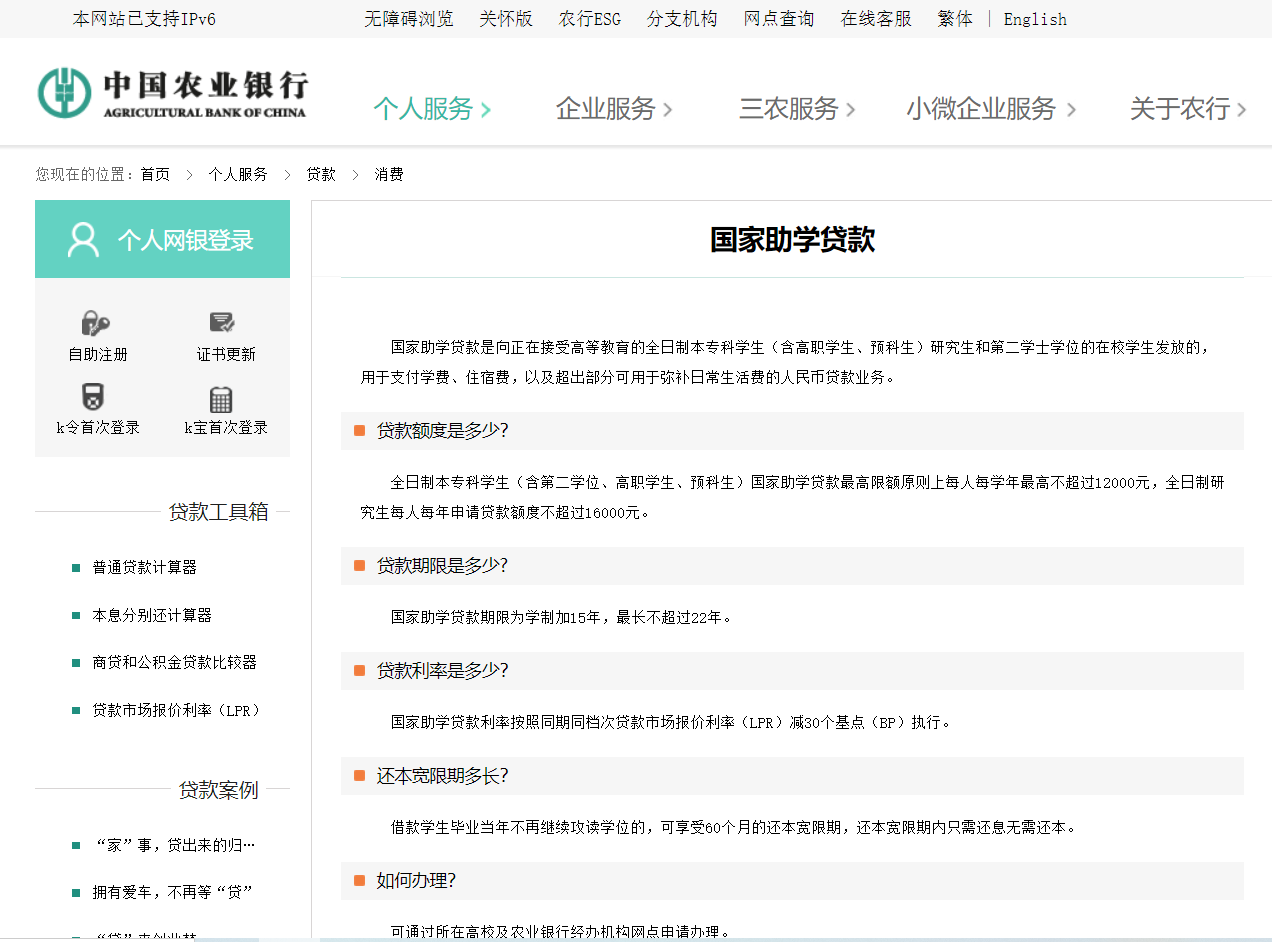The height and width of the screenshot is (942, 1272).
Task: Open the 商贷和公积金贷款比较器 link
Action: [x=175, y=662]
